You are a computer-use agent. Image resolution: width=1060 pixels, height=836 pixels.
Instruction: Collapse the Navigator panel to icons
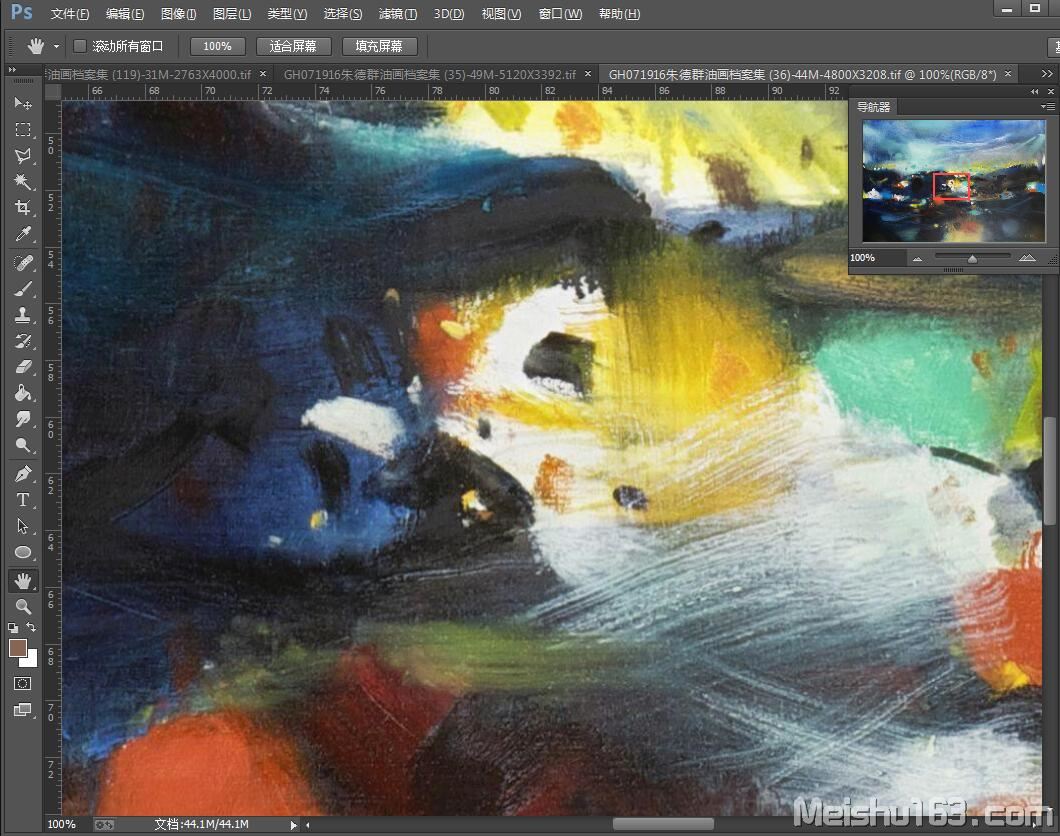tap(1034, 91)
